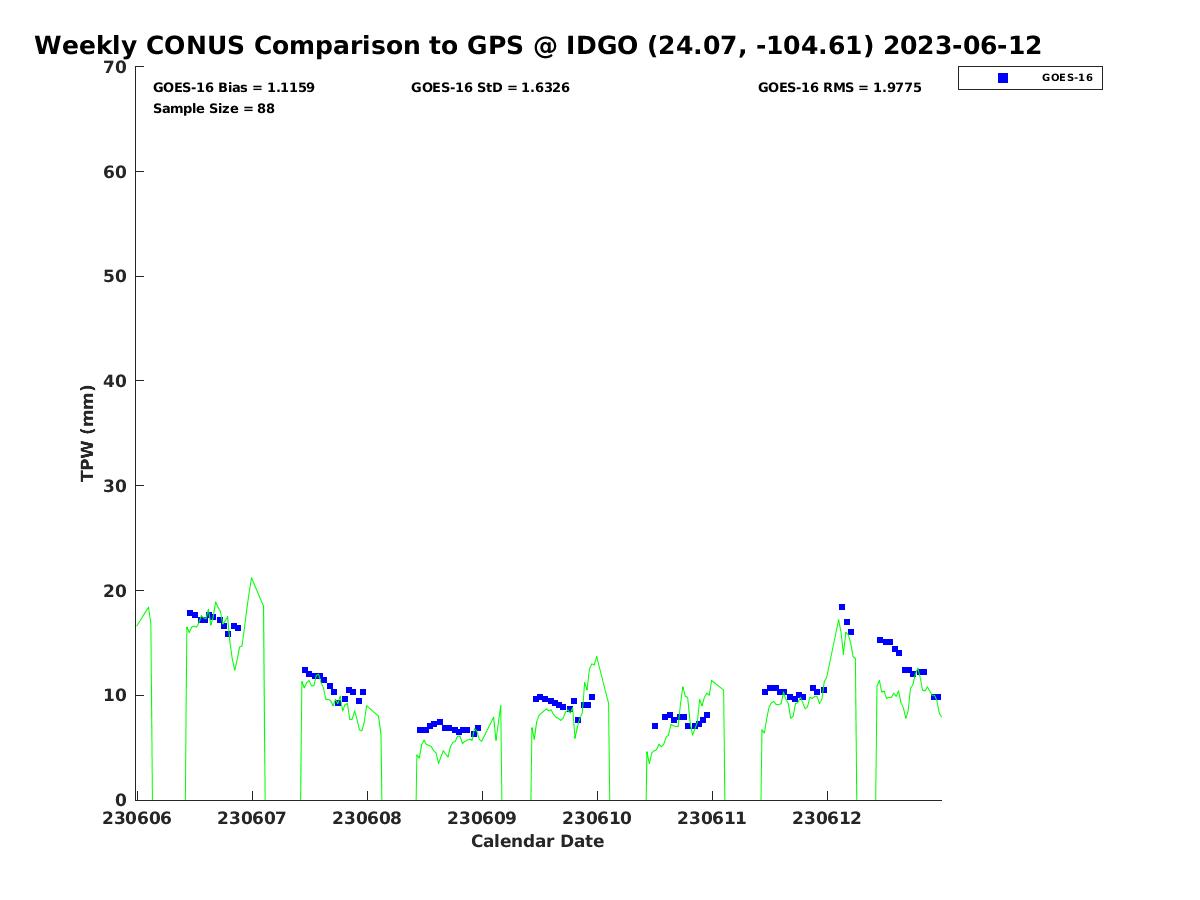Select the GOES-16 Bias statistic text
The width and height of the screenshot is (1200, 900).
pos(233,88)
